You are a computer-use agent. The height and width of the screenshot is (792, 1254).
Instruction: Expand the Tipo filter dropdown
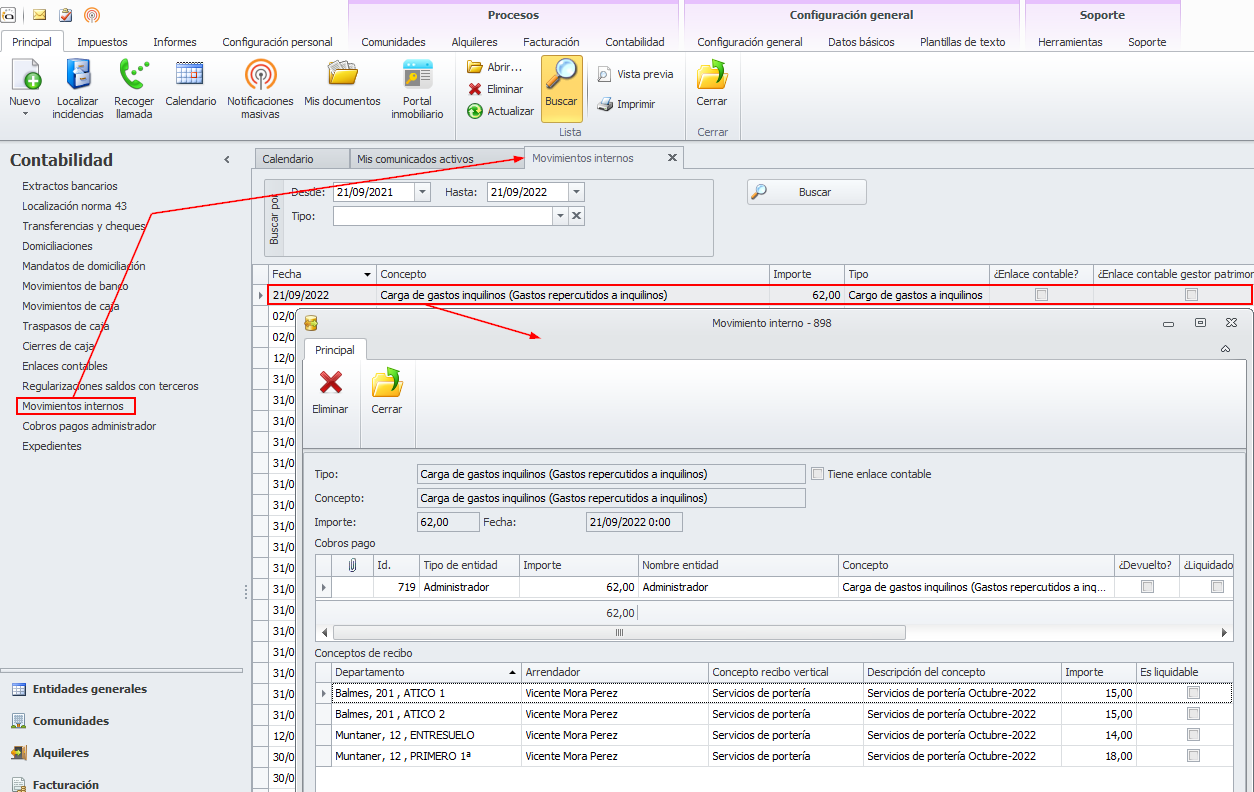point(560,216)
